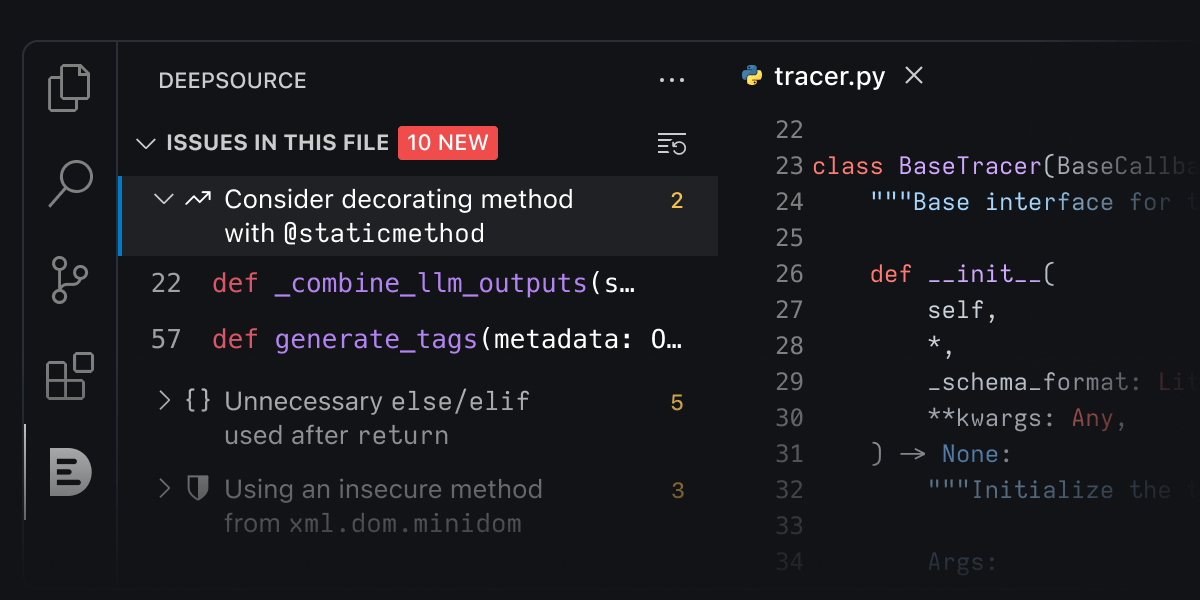Expand the Unnecessary else/elif issue
This screenshot has height=600, width=1200.
pos(165,401)
